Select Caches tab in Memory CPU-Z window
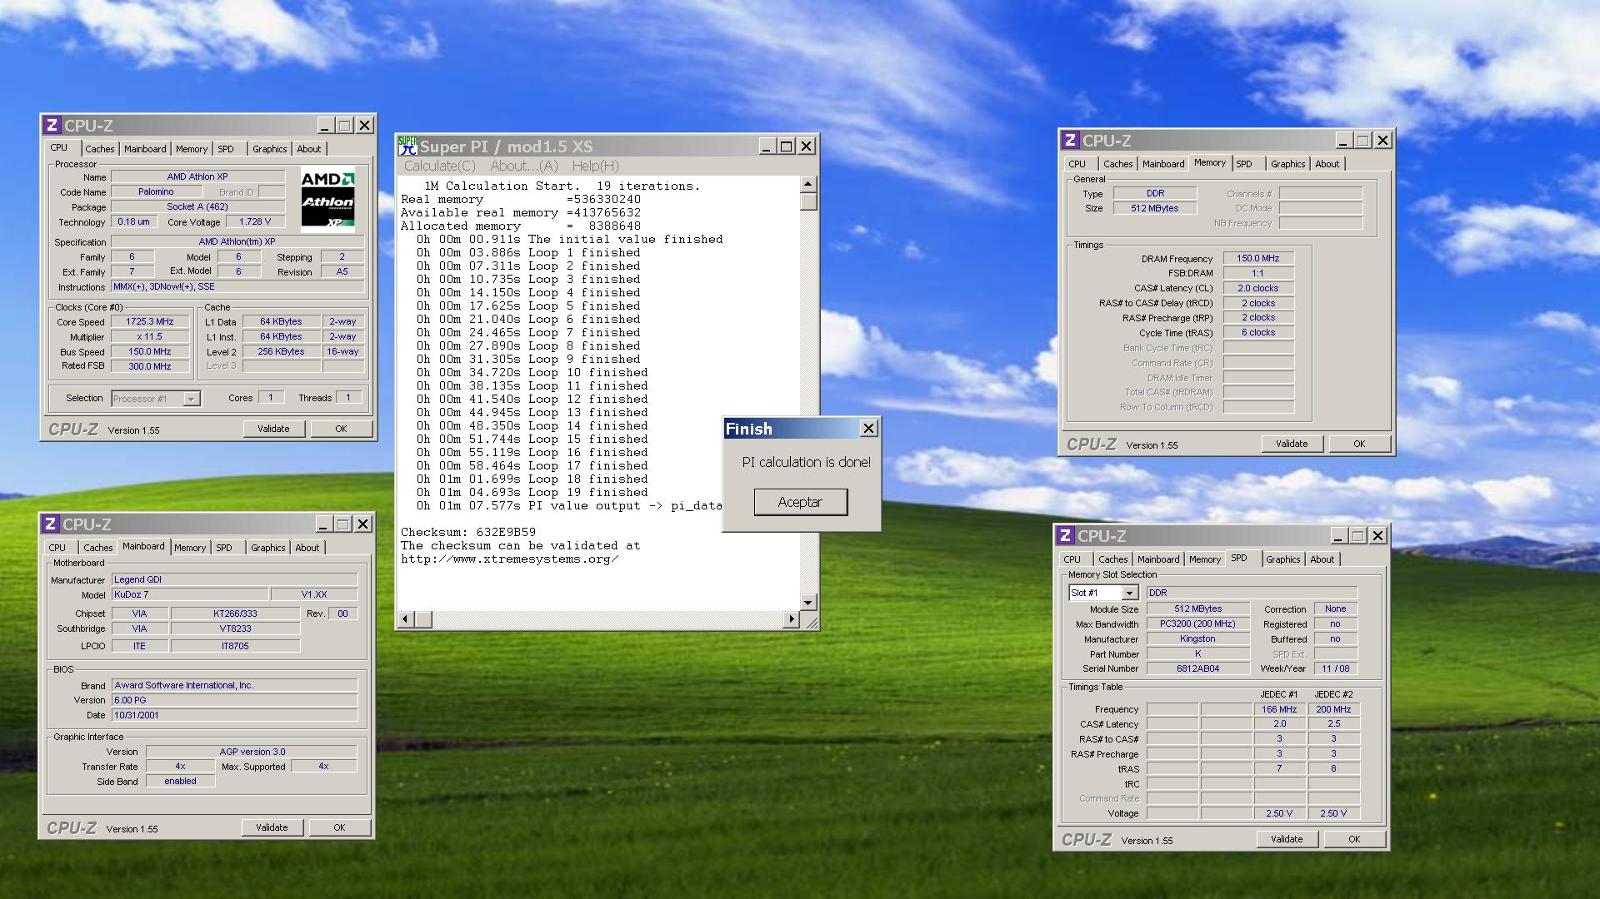The image size is (1600, 899). coord(1118,164)
